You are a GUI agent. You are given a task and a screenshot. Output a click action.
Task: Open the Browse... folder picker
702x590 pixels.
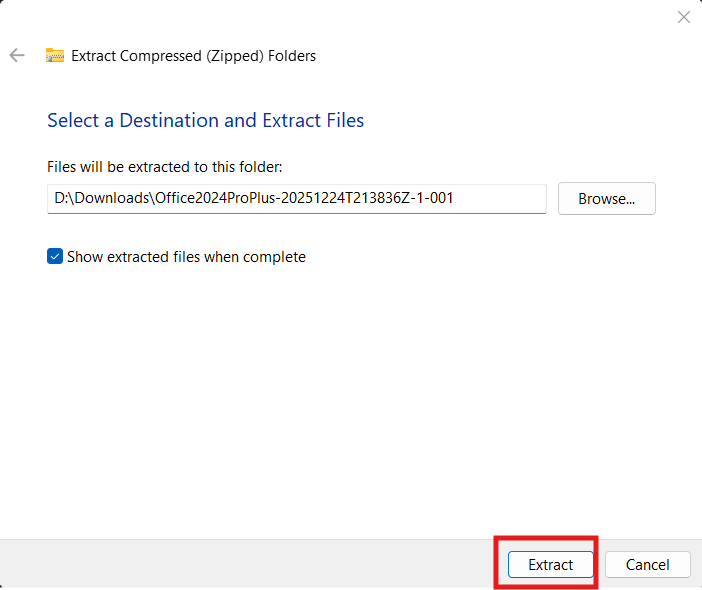(x=606, y=199)
